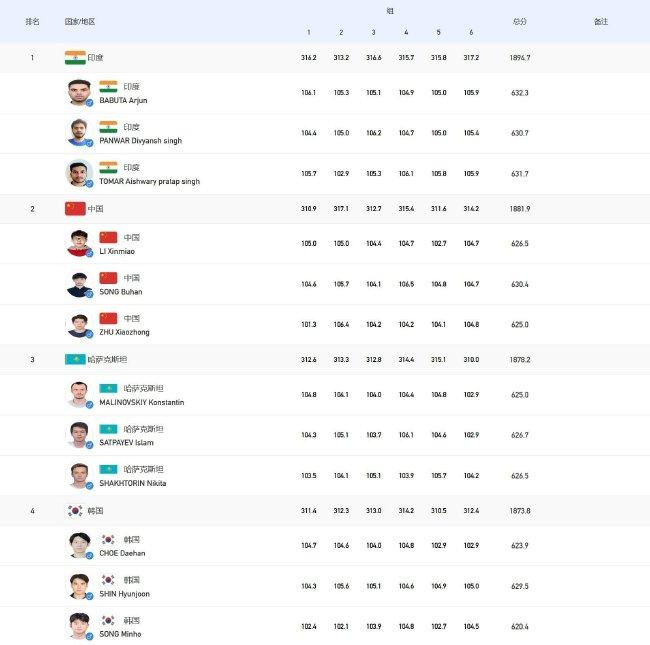Click the South Korea flag in team row
This screenshot has height=645, width=650.
75,510
